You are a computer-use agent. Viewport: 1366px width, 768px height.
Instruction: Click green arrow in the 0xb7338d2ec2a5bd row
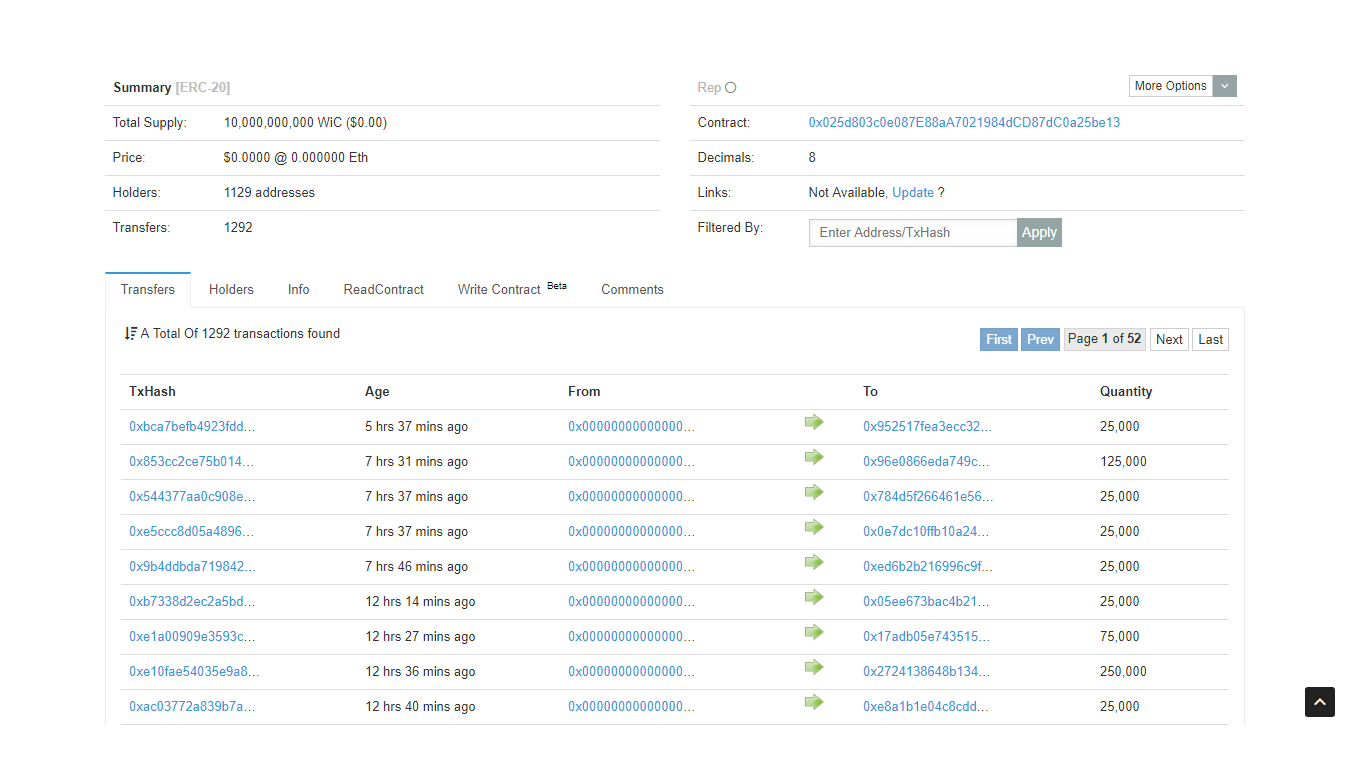814,597
